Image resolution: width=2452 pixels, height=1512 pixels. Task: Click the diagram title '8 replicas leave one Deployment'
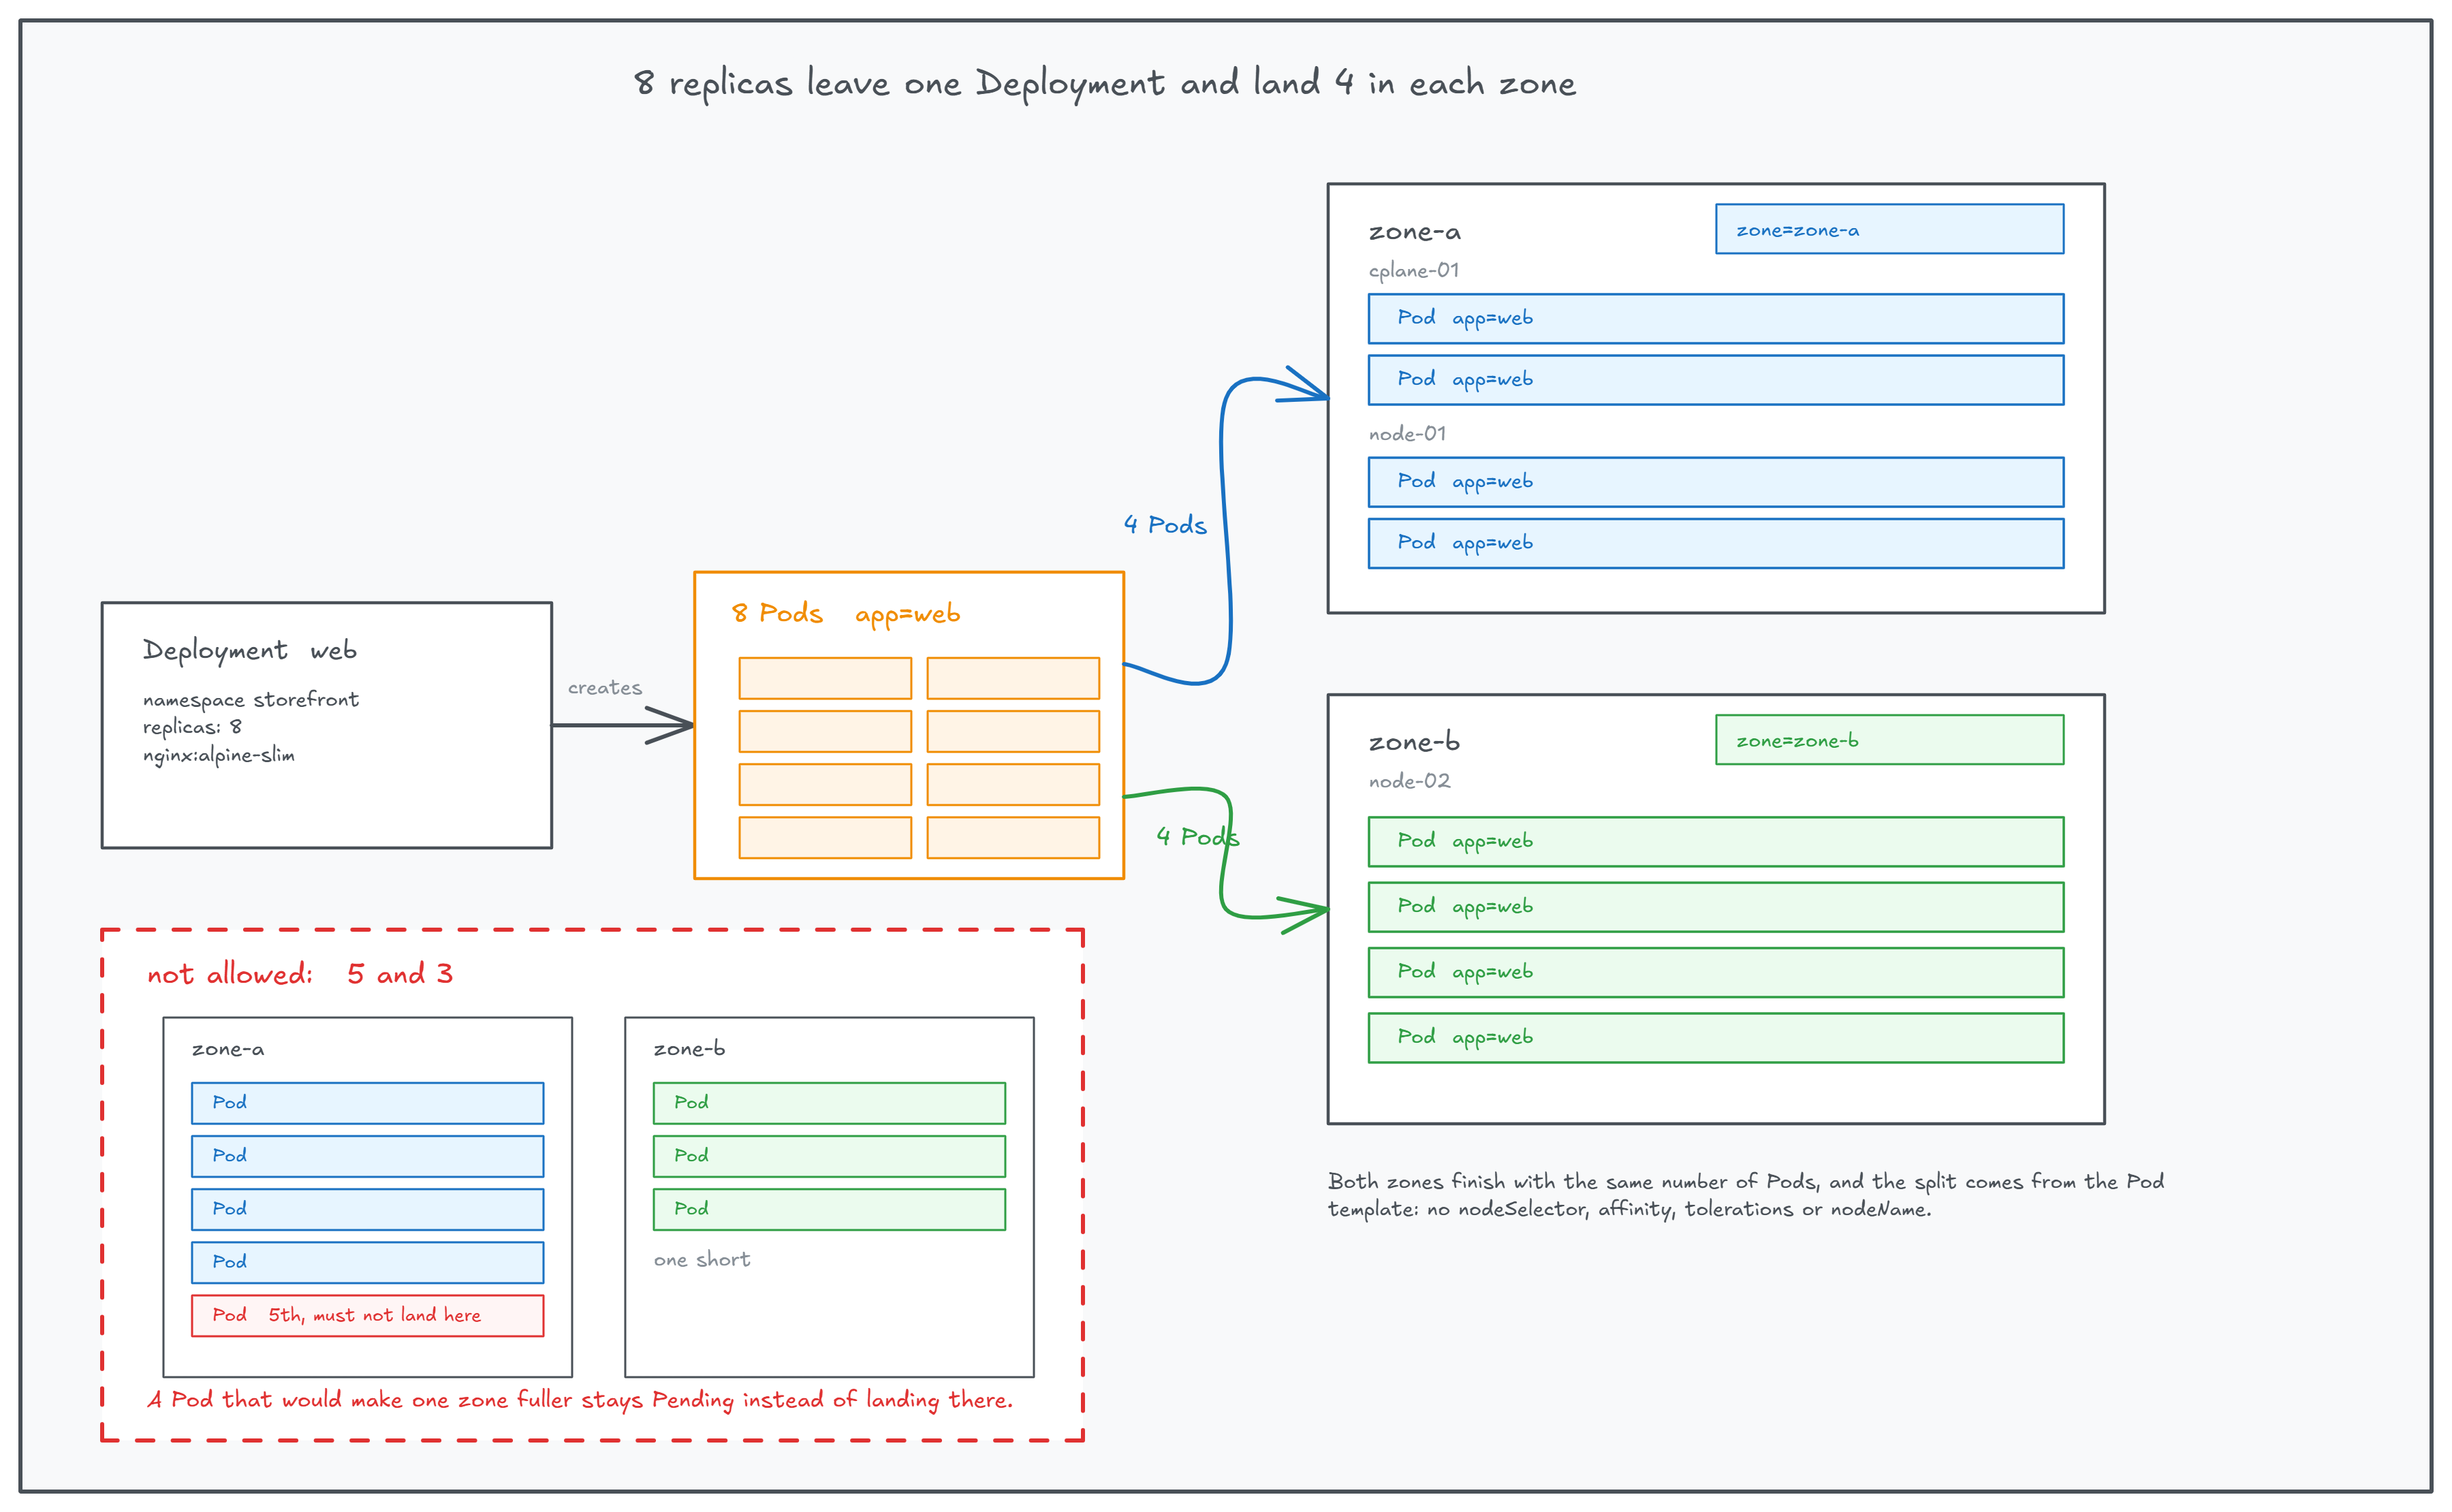[x=1104, y=83]
